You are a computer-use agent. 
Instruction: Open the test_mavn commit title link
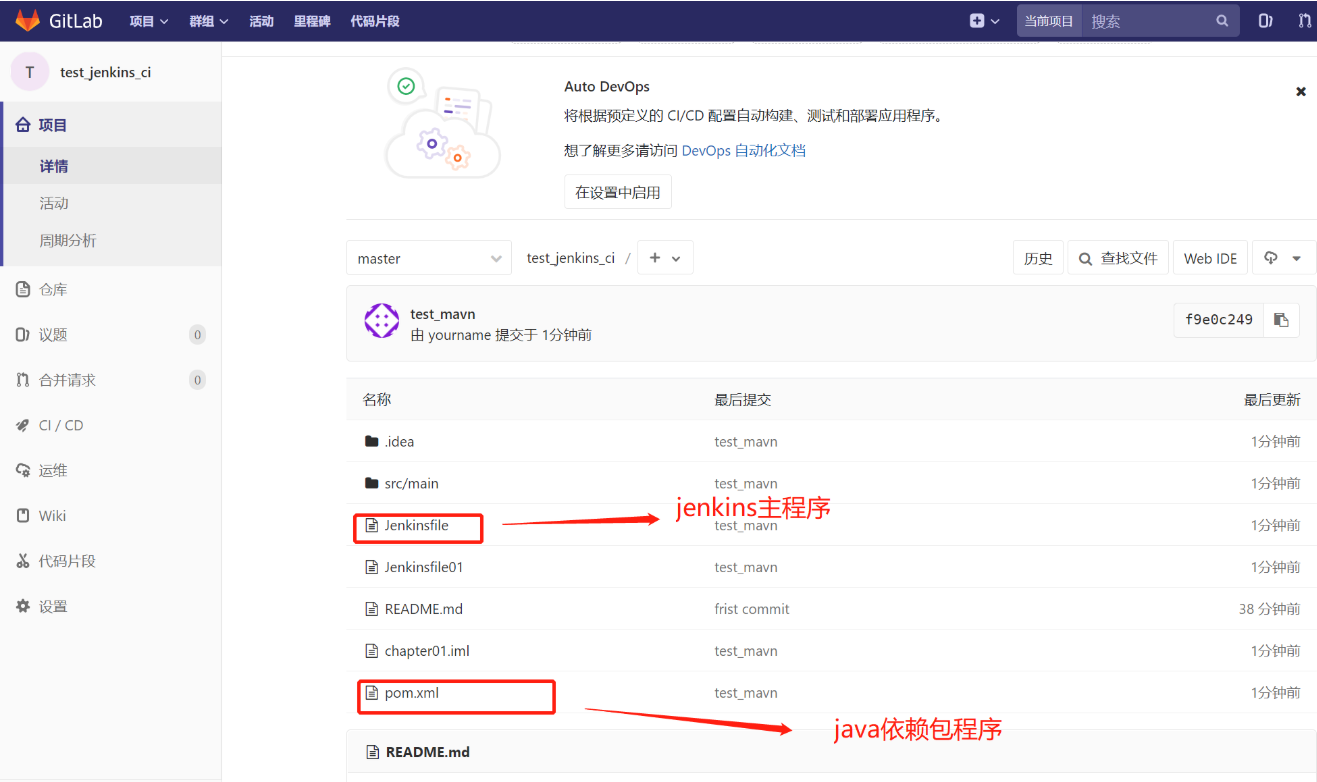click(443, 314)
